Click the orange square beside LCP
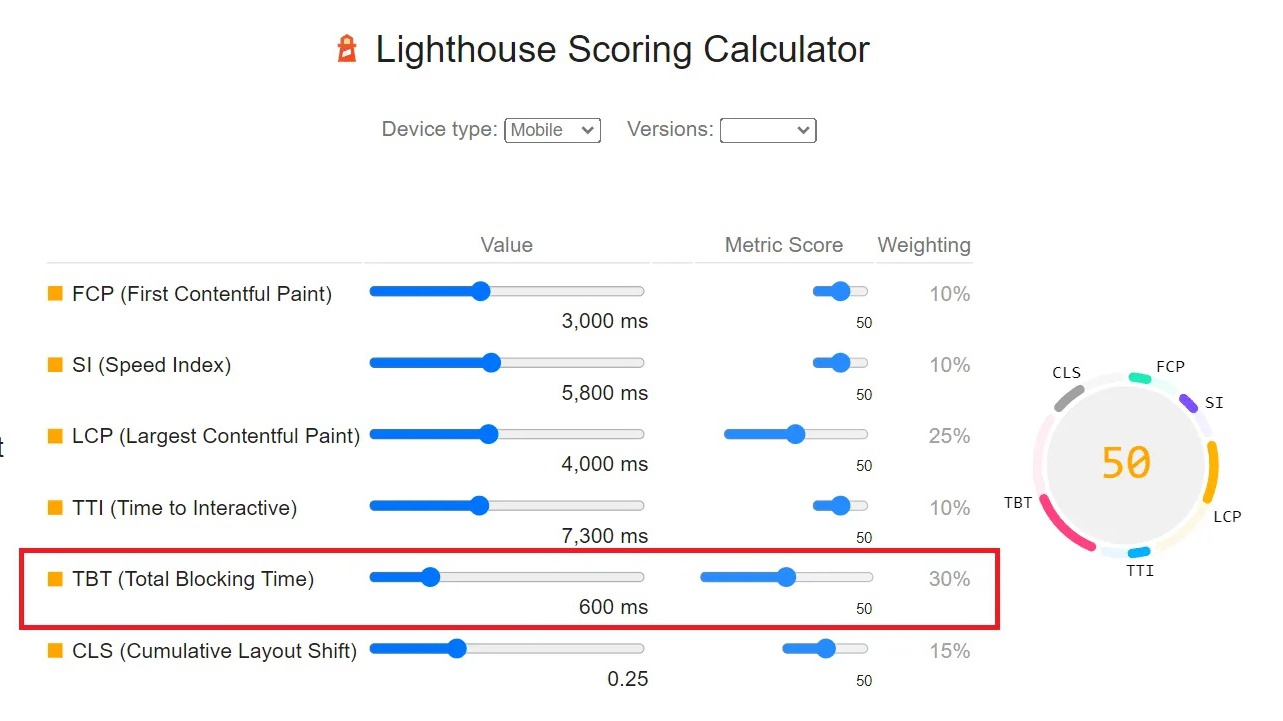1283x721 pixels. pos(55,436)
